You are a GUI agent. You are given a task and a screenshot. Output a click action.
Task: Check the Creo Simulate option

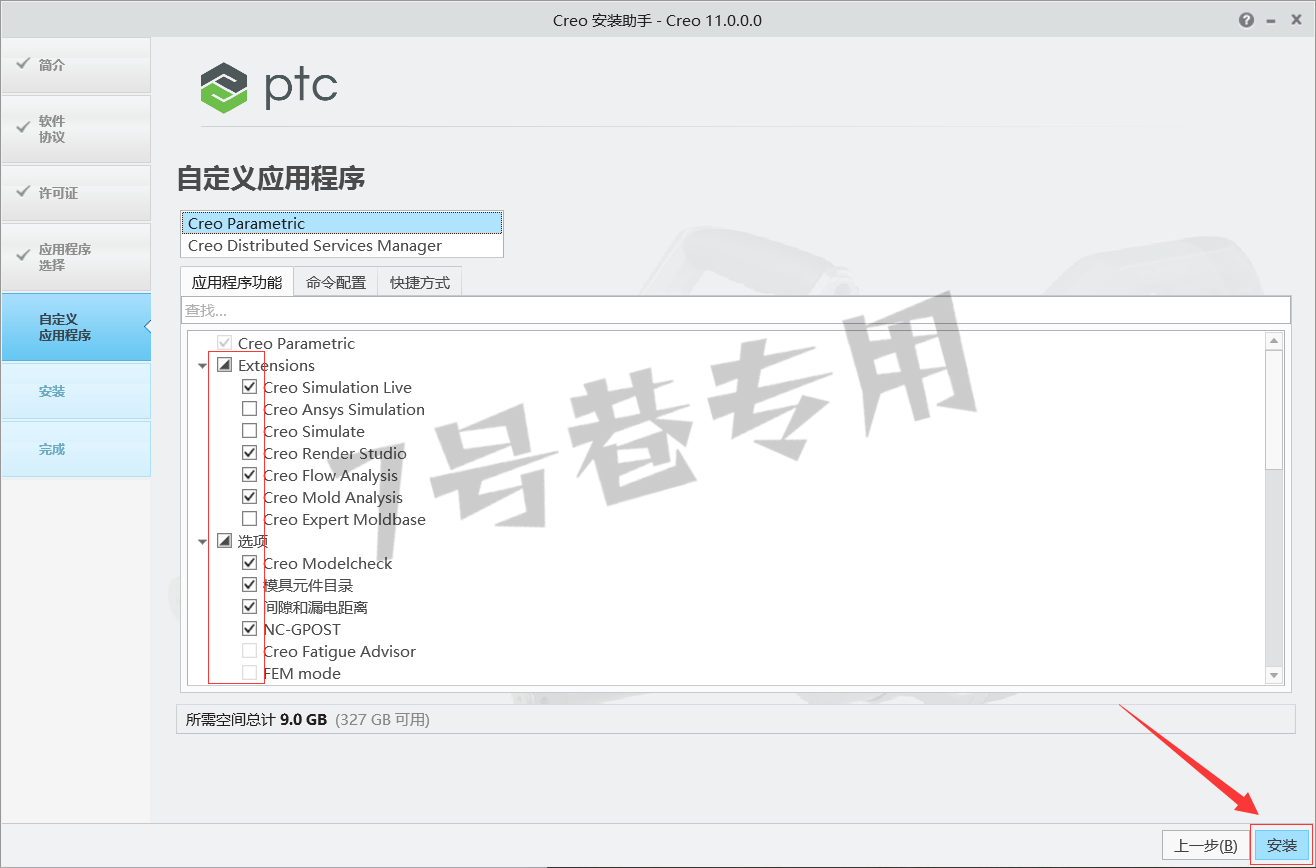(250, 431)
